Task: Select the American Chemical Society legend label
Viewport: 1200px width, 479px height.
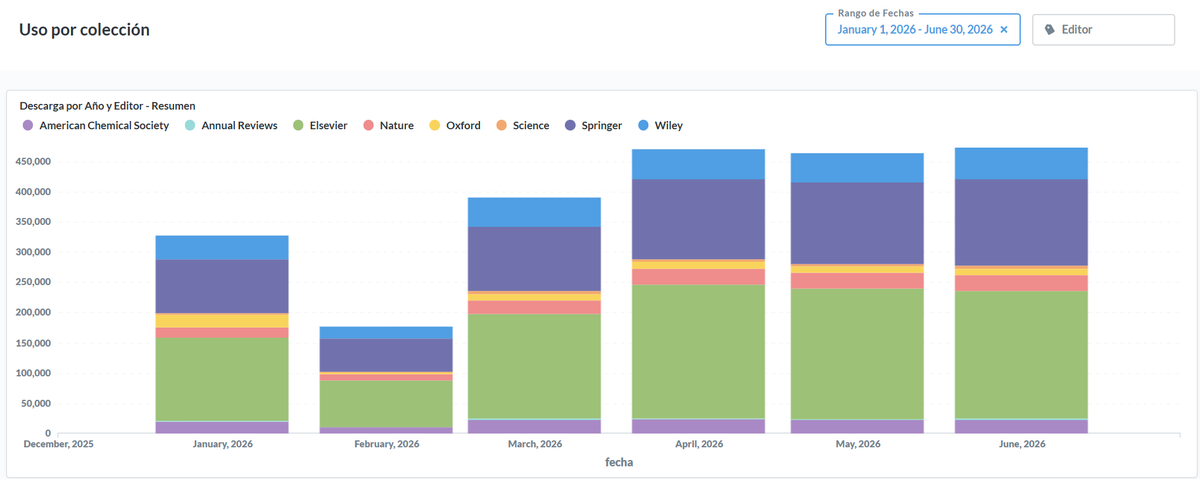Action: (104, 126)
